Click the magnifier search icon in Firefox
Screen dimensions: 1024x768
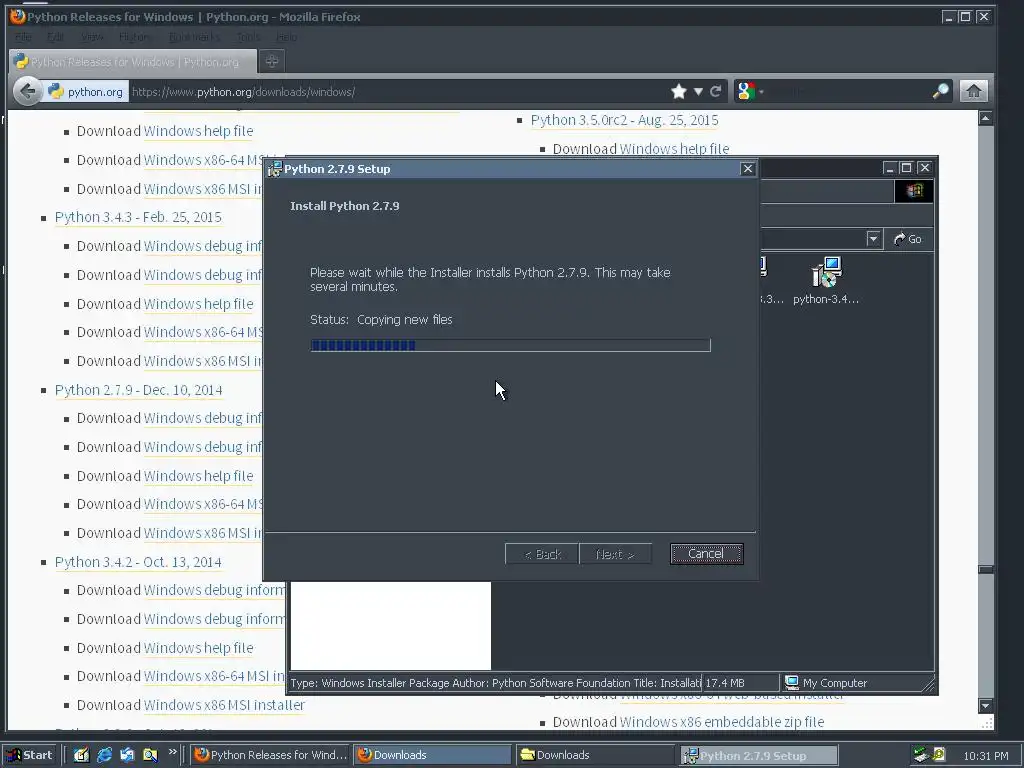tap(940, 91)
